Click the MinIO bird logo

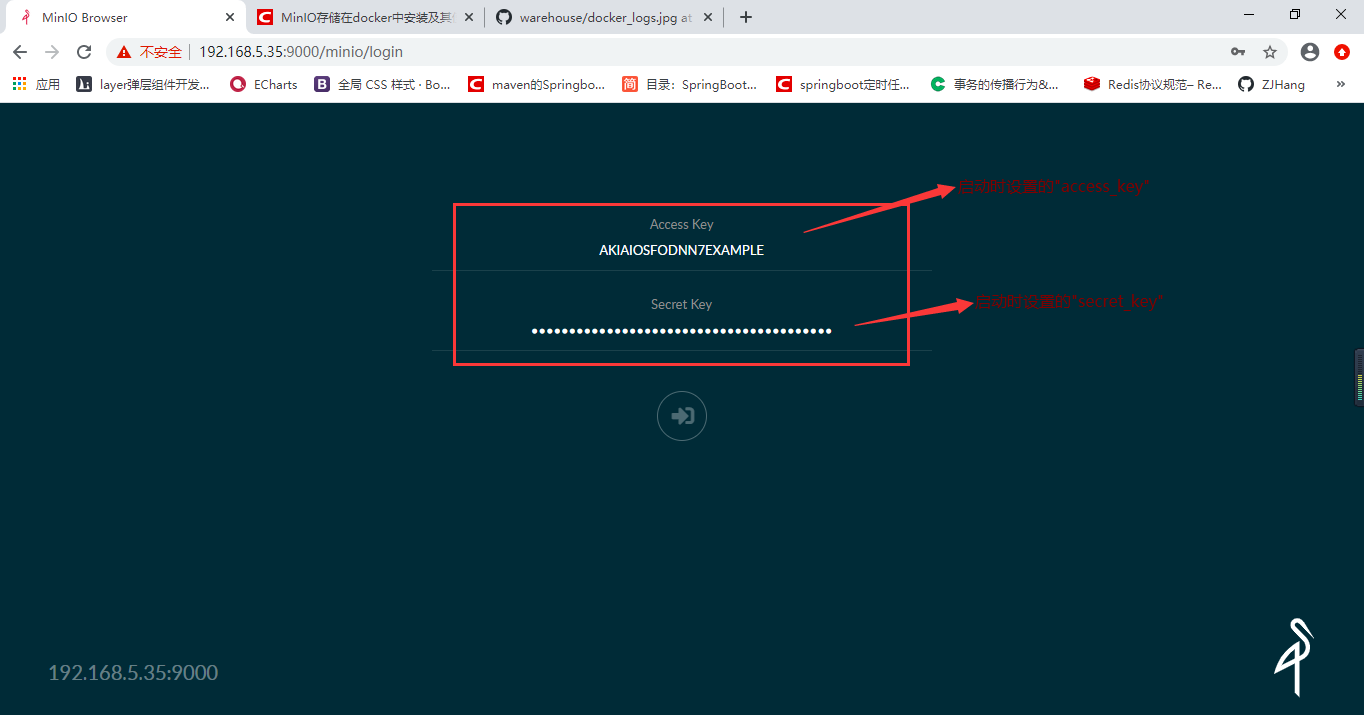coord(1293,655)
